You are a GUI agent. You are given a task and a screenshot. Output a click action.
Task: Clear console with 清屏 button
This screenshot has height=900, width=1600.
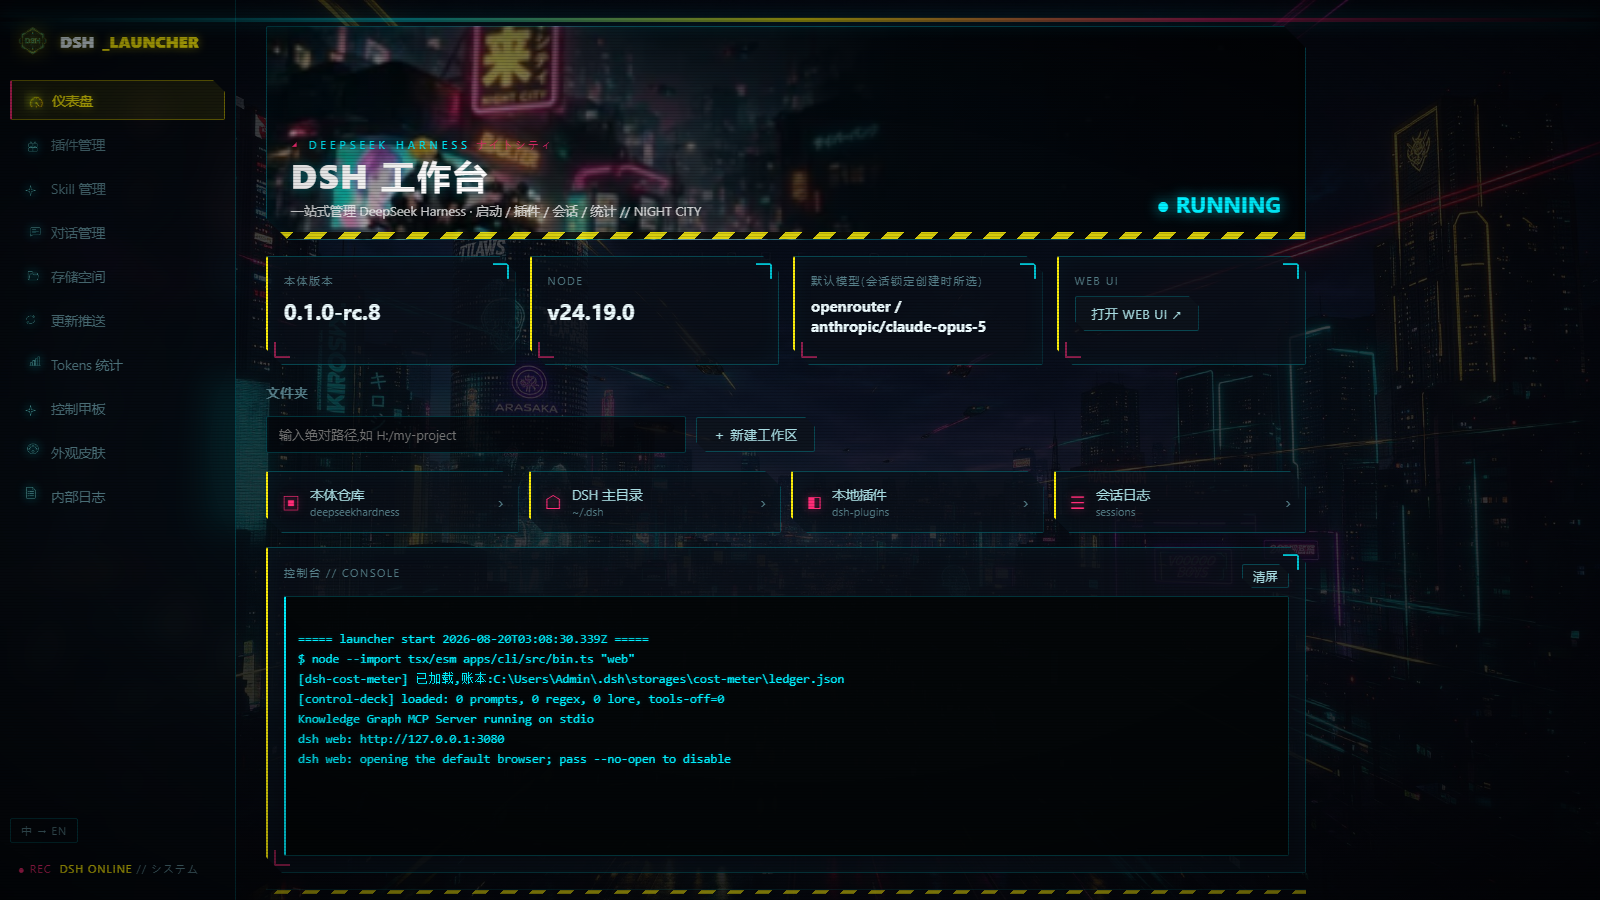[x=1265, y=577]
